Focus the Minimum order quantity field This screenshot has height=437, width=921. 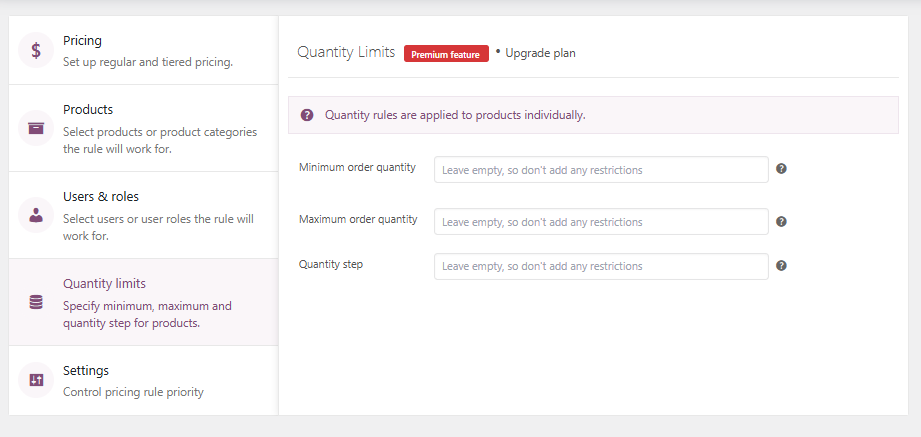[x=601, y=170]
